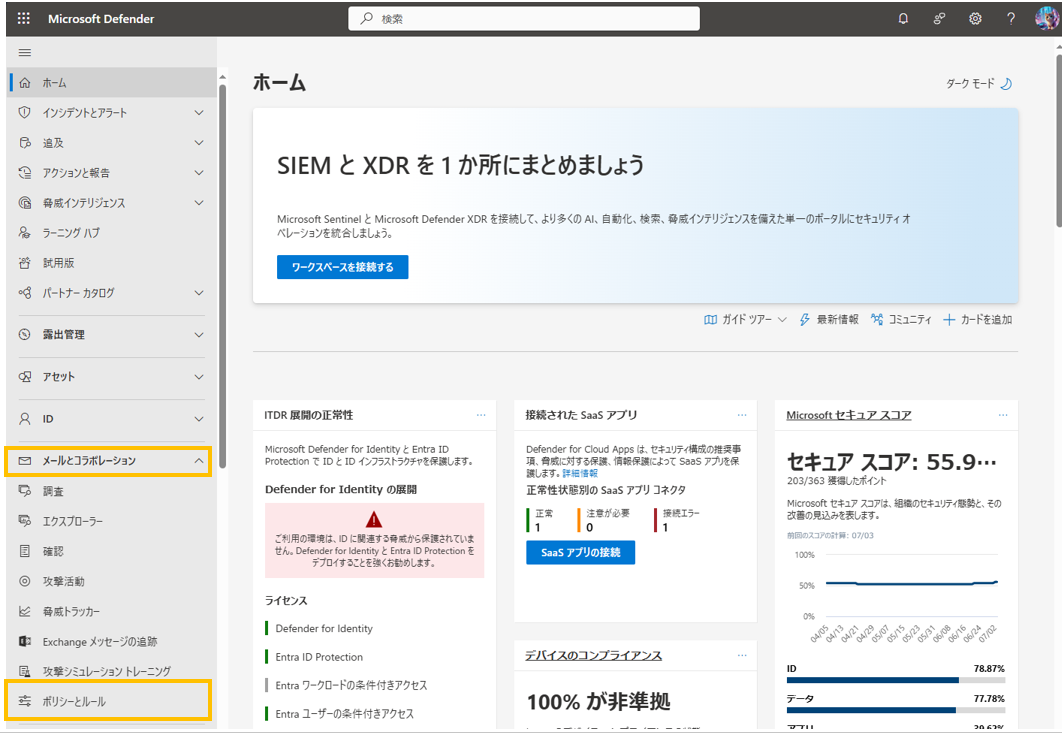
Task: Click the 脅威トラッカー chart icon
Action: tap(25, 611)
